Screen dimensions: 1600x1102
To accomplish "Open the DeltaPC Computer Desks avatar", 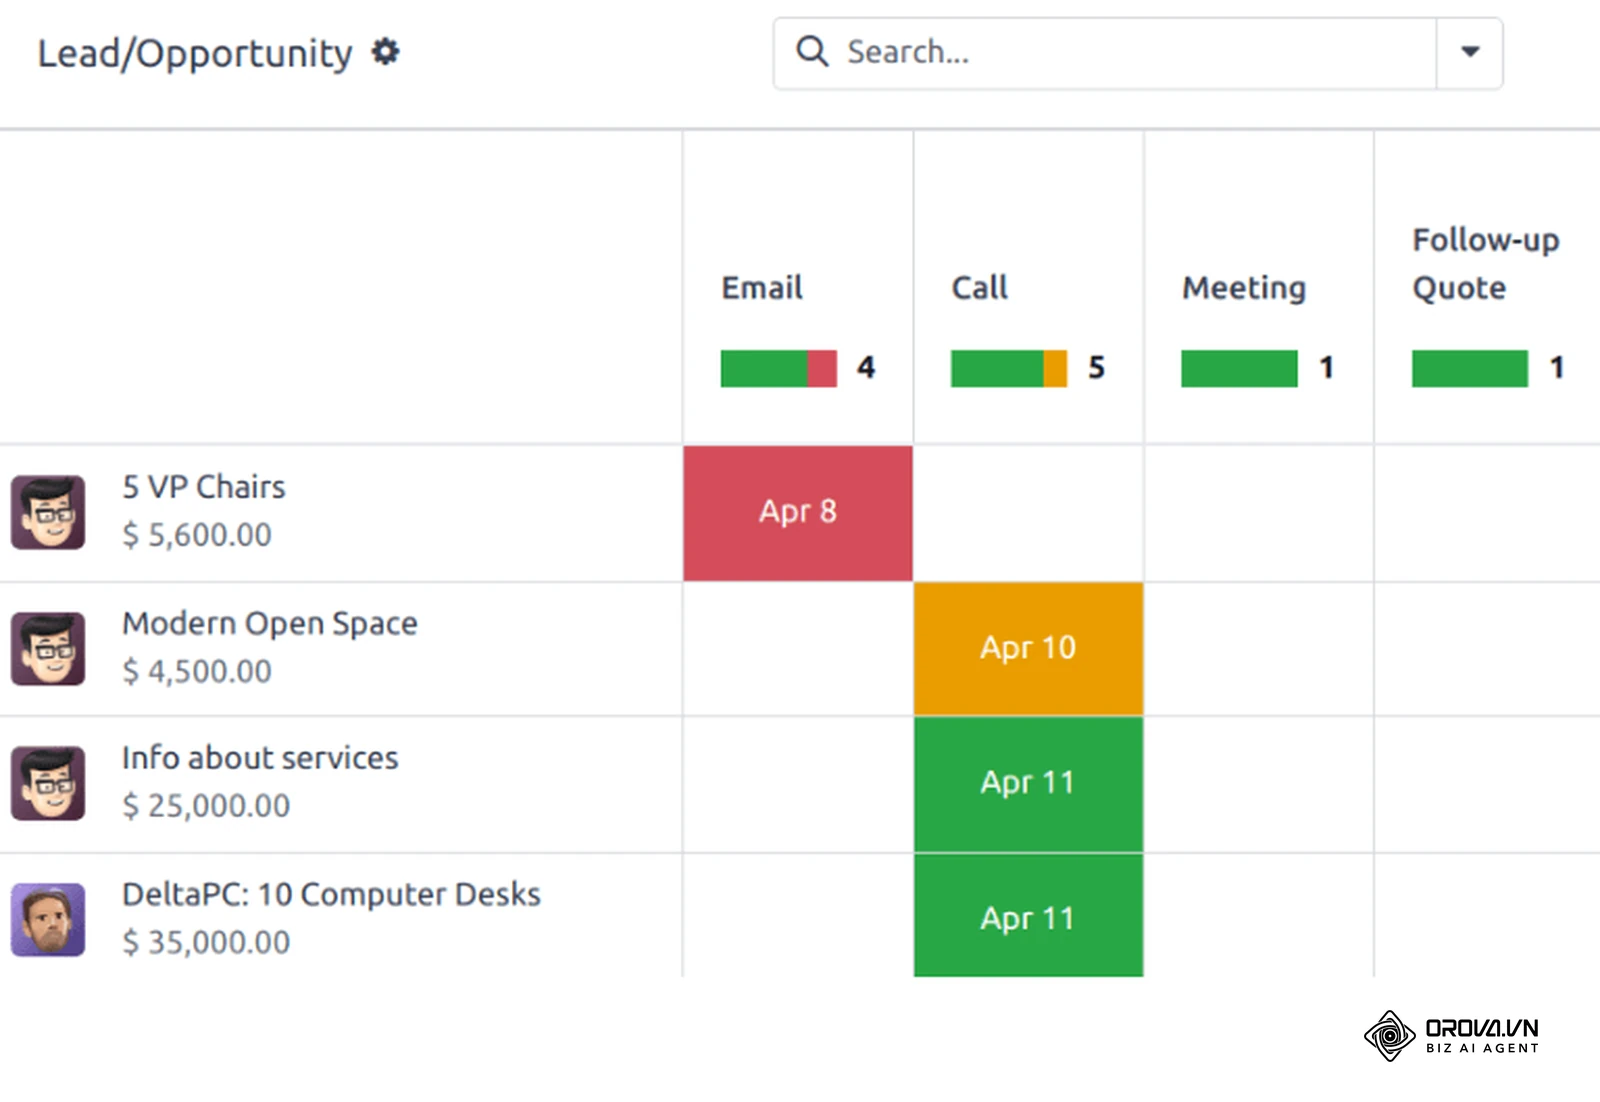I will click(x=48, y=919).
